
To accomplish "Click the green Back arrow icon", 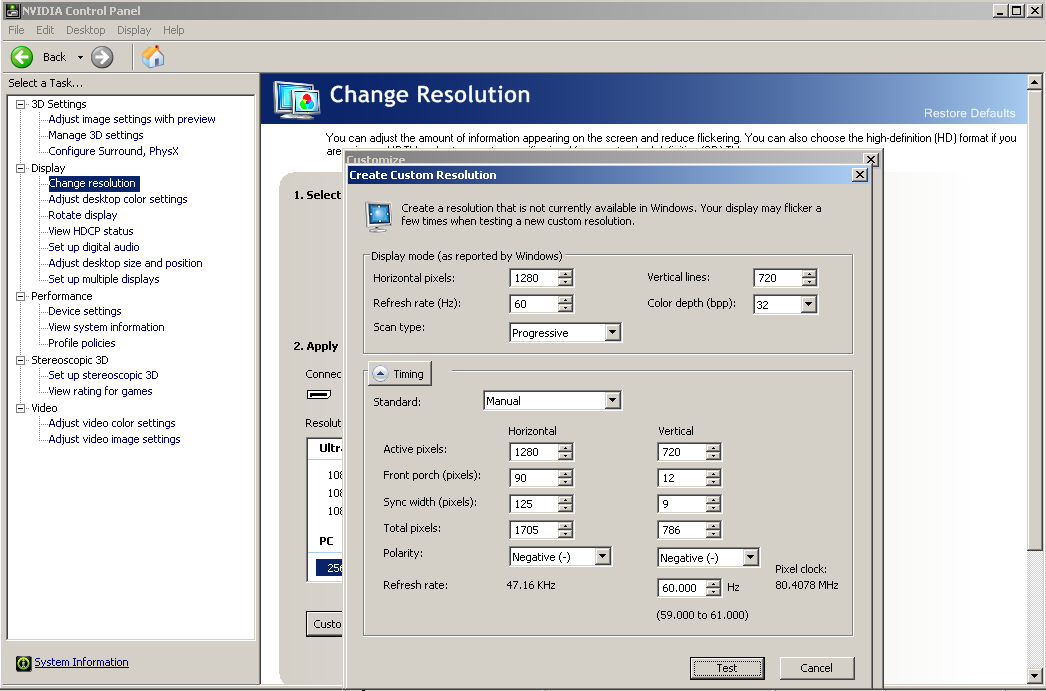I will 21,57.
